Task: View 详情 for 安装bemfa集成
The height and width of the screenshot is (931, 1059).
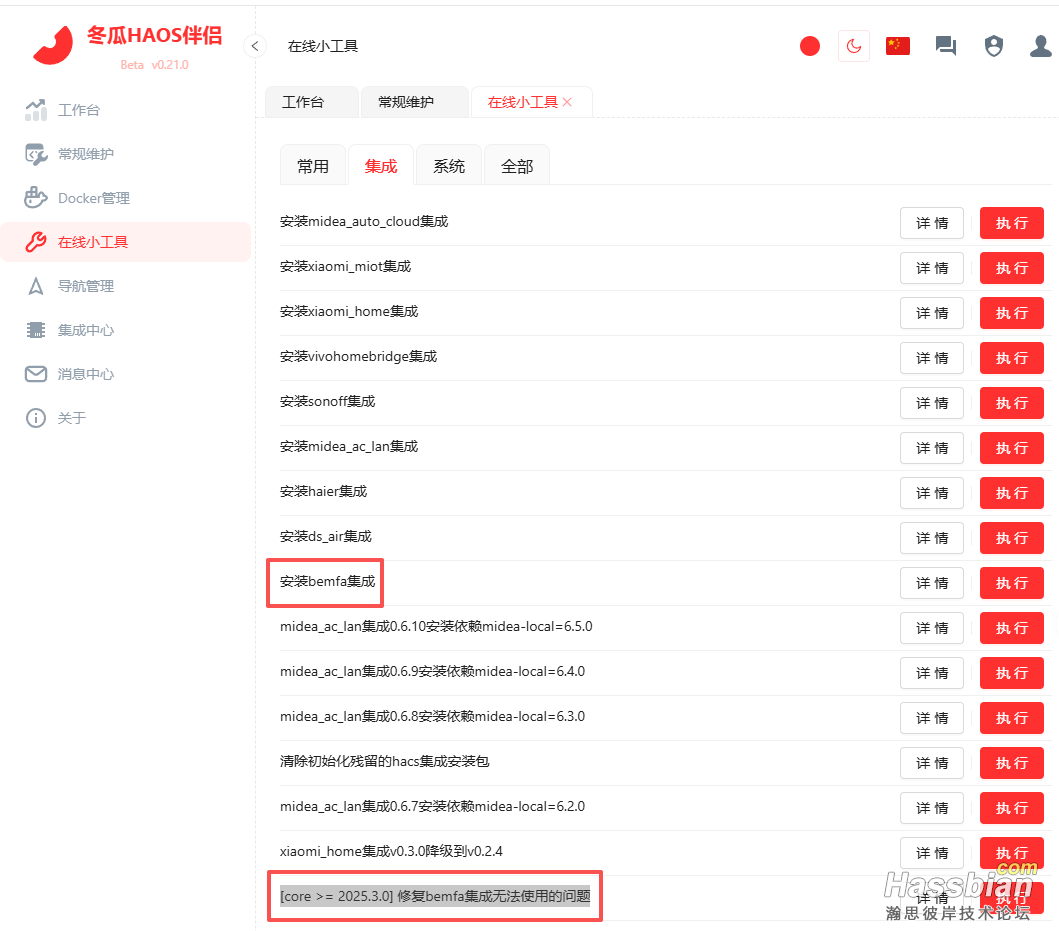Action: click(x=932, y=583)
